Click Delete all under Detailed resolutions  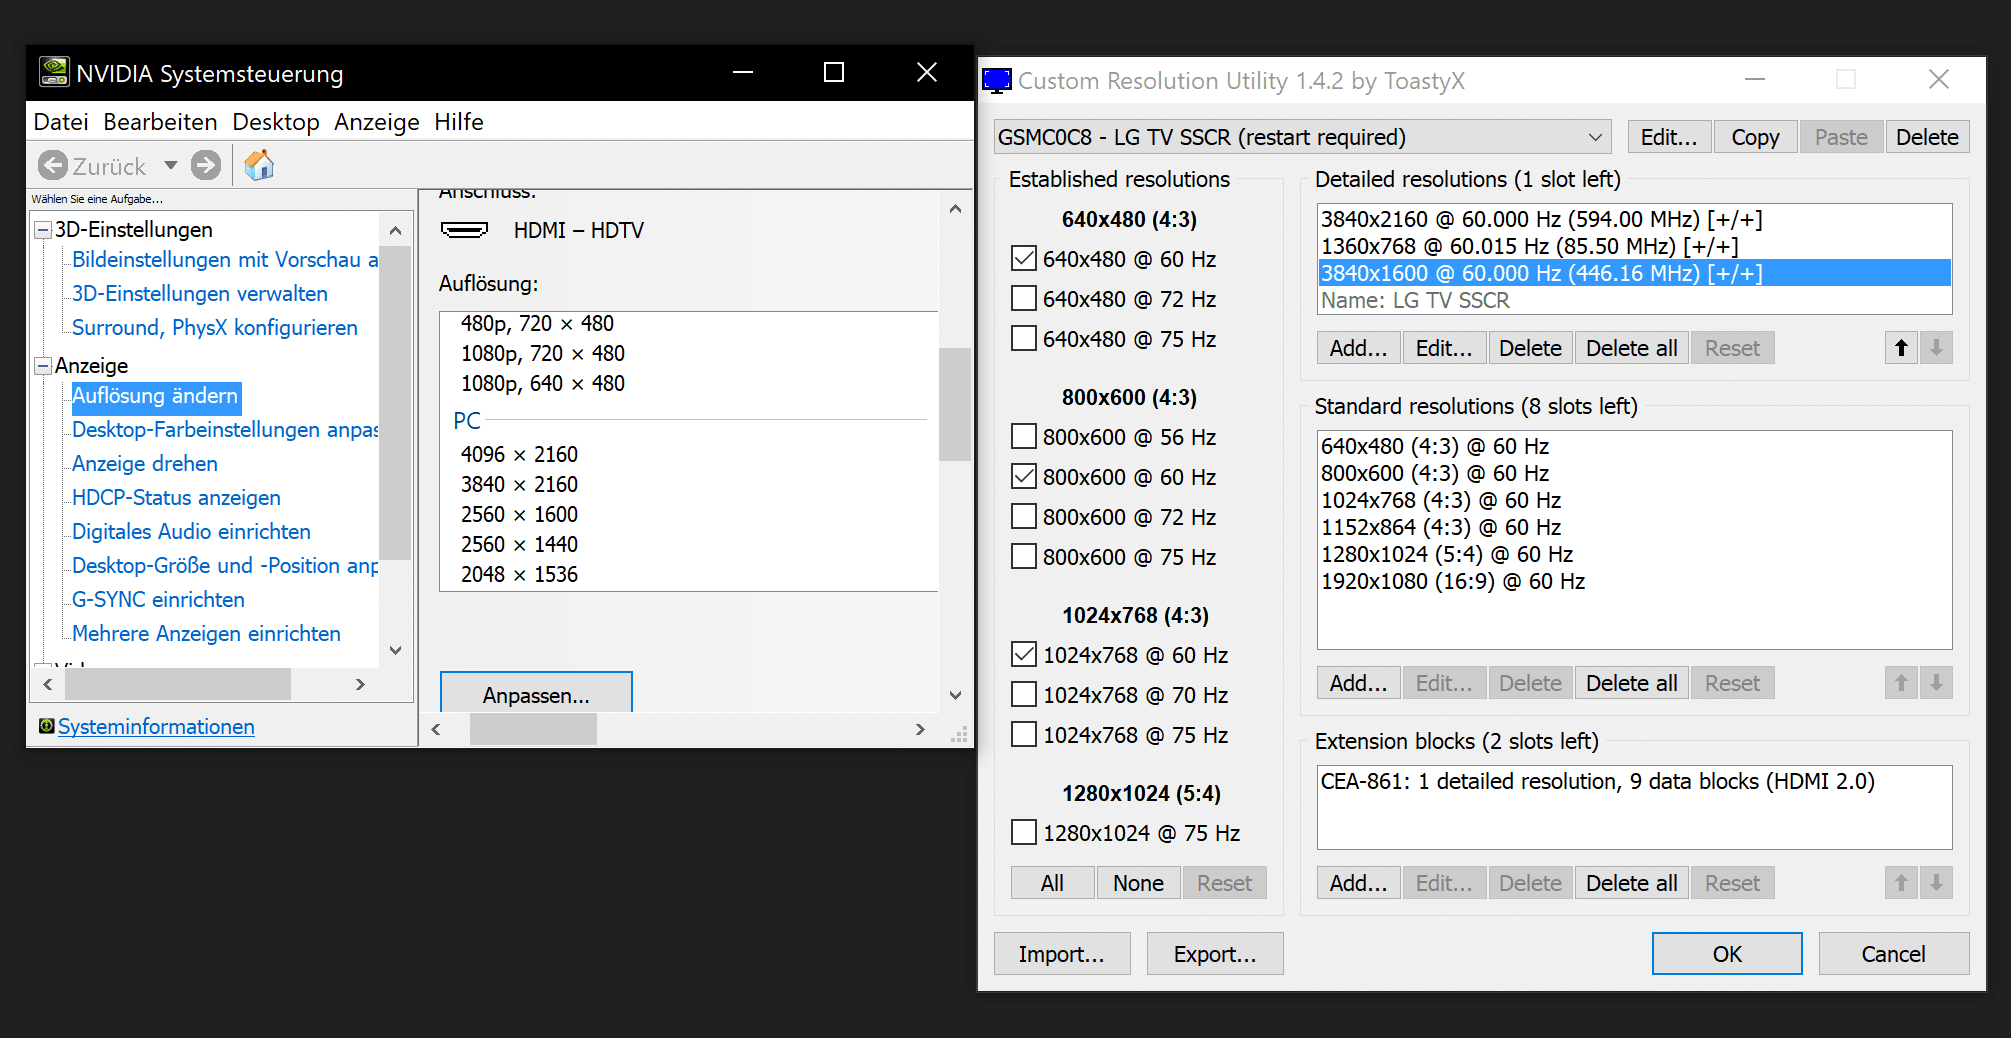tap(1632, 348)
